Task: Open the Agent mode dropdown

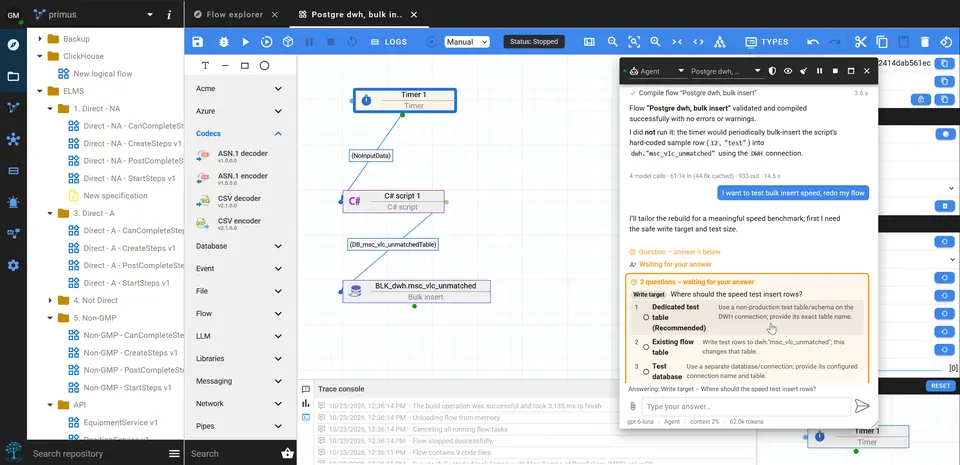Action: 658,72
